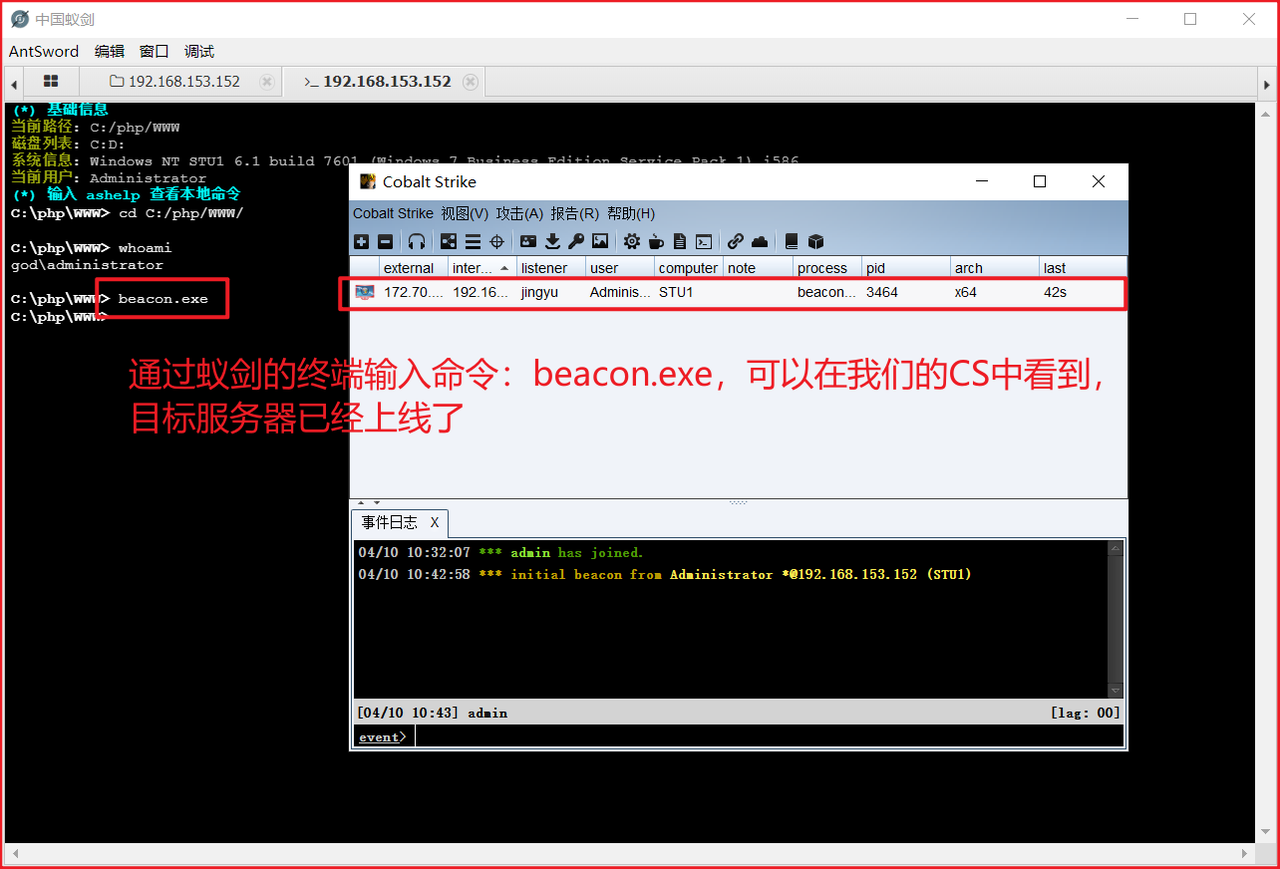
Task: Sort sessions by external column
Action: [414, 268]
